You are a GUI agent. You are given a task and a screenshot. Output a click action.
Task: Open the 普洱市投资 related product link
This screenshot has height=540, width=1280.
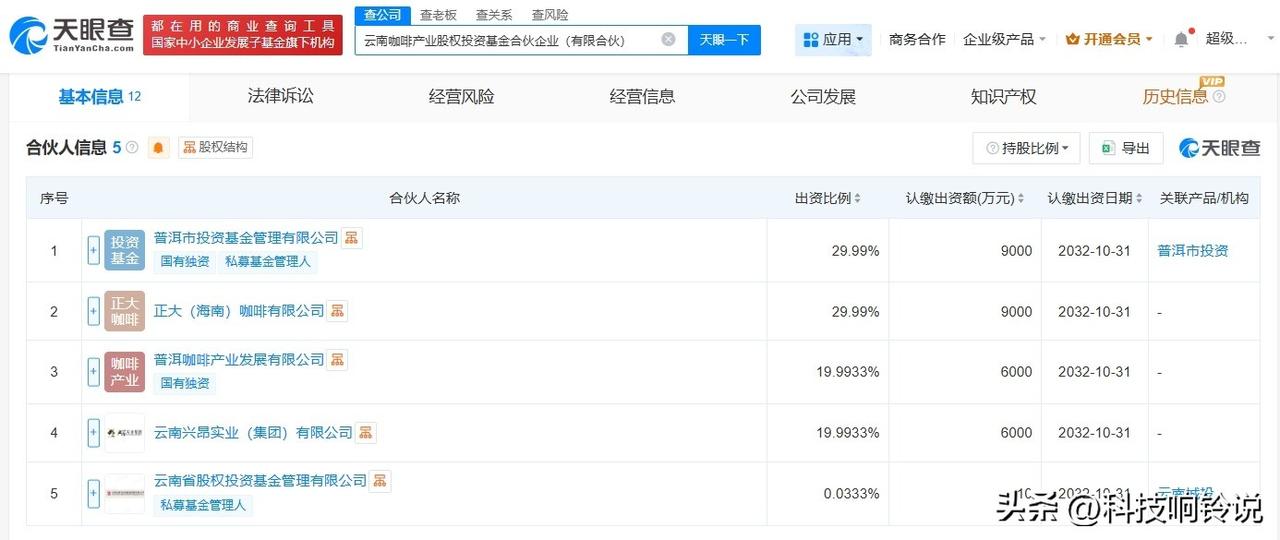point(1193,251)
